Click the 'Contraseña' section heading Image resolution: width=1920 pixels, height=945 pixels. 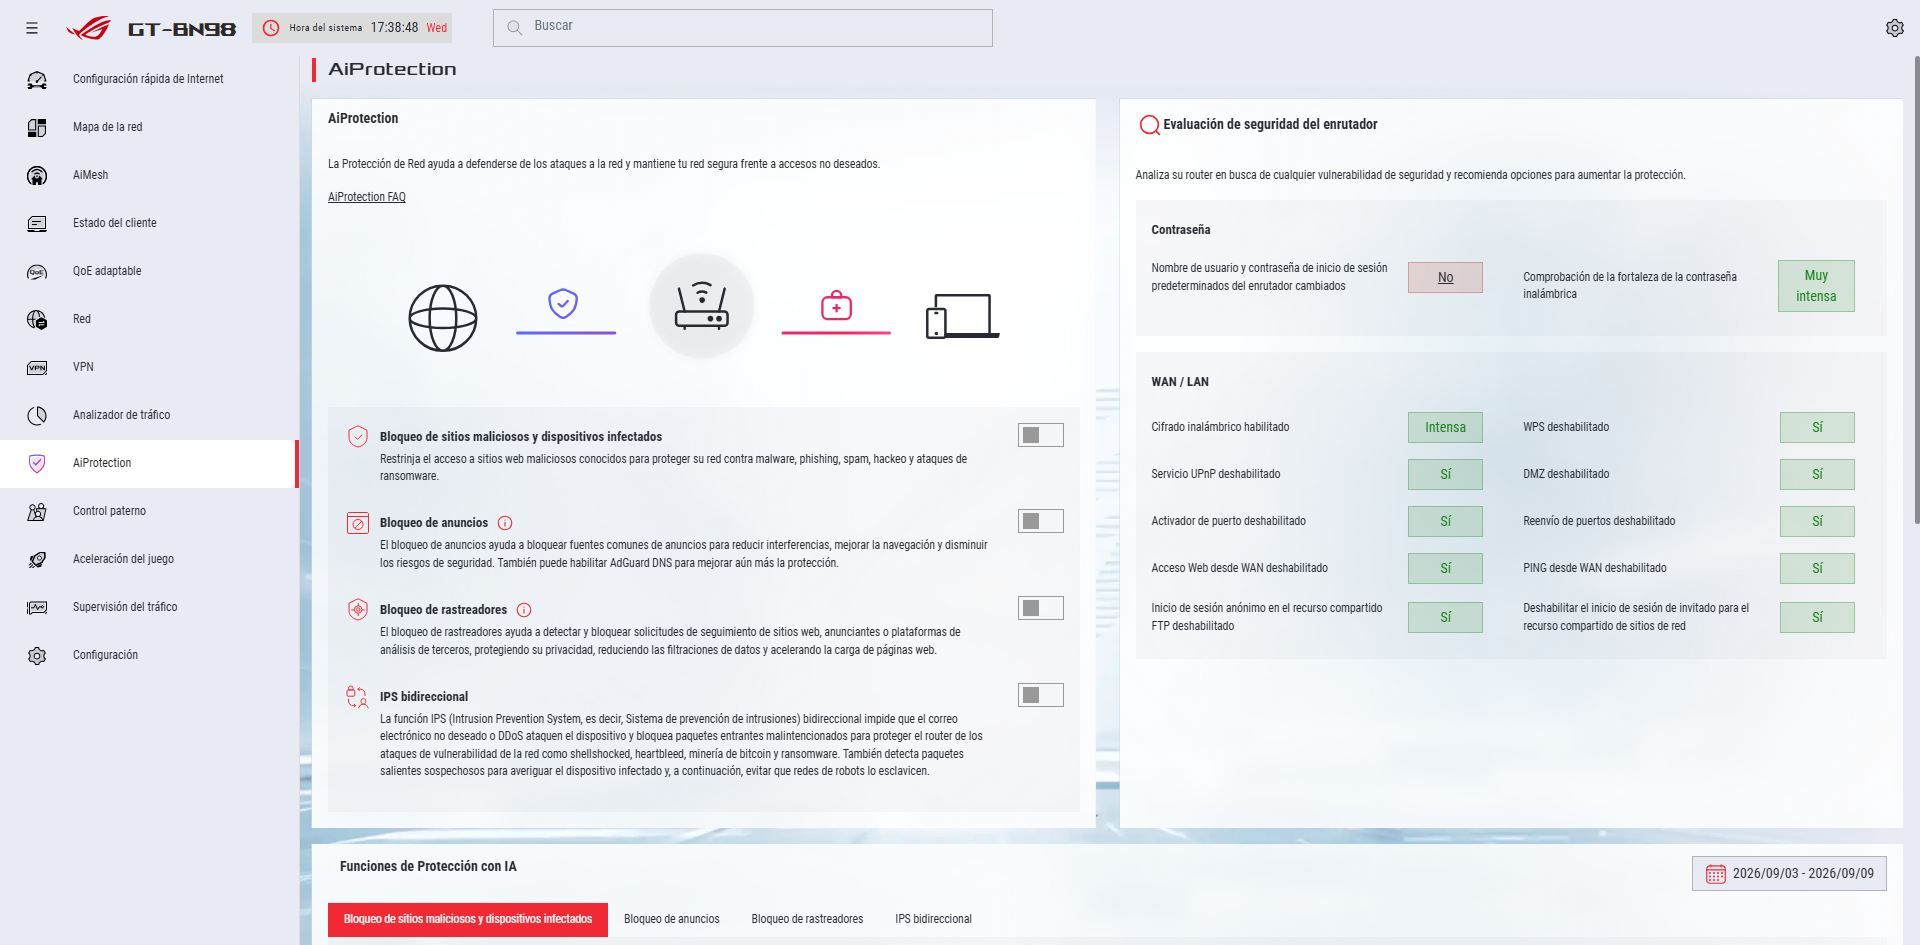[x=1181, y=230]
